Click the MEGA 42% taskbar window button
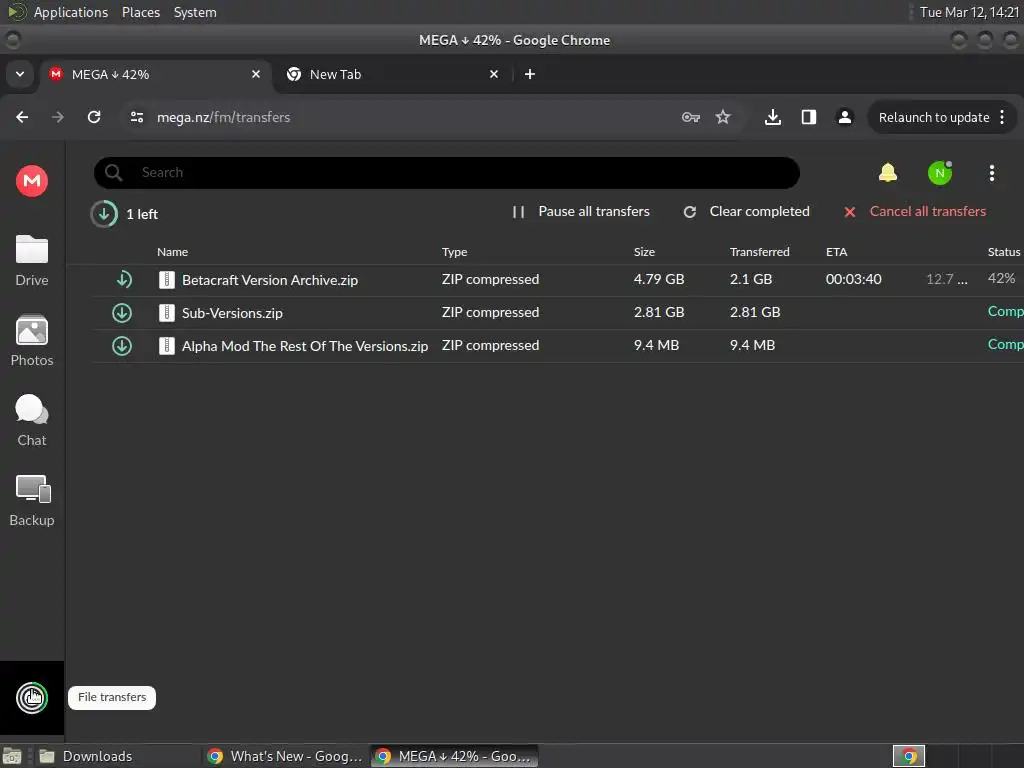Viewport: 1024px width, 768px height. coord(455,756)
